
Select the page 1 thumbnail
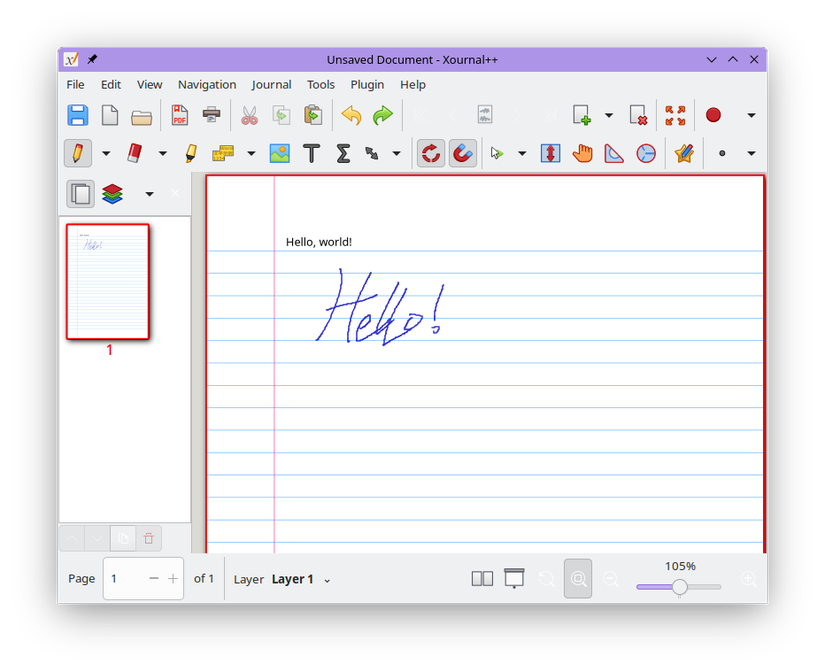tap(108, 281)
